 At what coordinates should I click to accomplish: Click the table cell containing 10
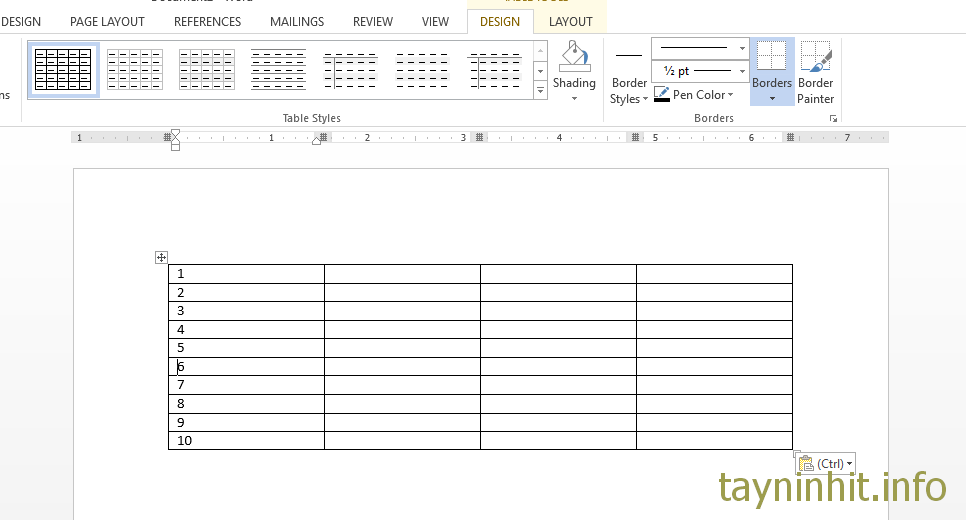click(246, 441)
